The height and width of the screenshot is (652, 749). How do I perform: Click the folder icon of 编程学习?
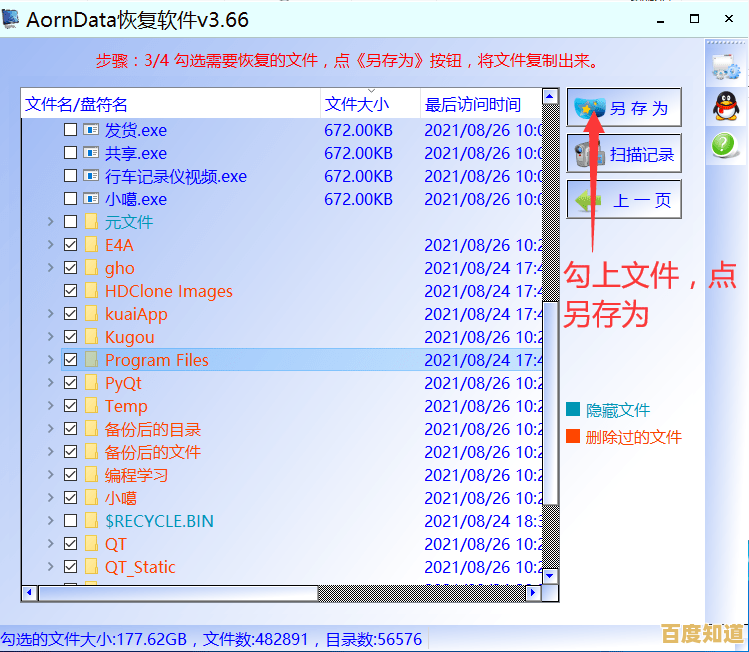(x=91, y=474)
